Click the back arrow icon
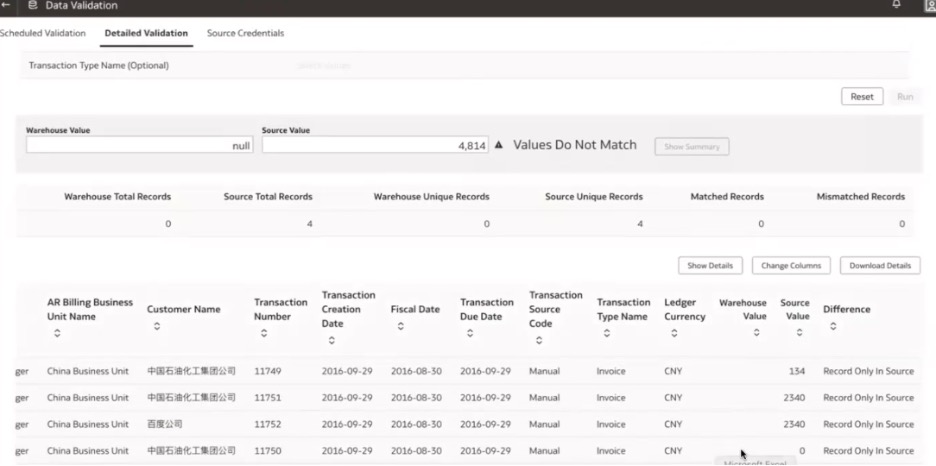 [6, 5]
